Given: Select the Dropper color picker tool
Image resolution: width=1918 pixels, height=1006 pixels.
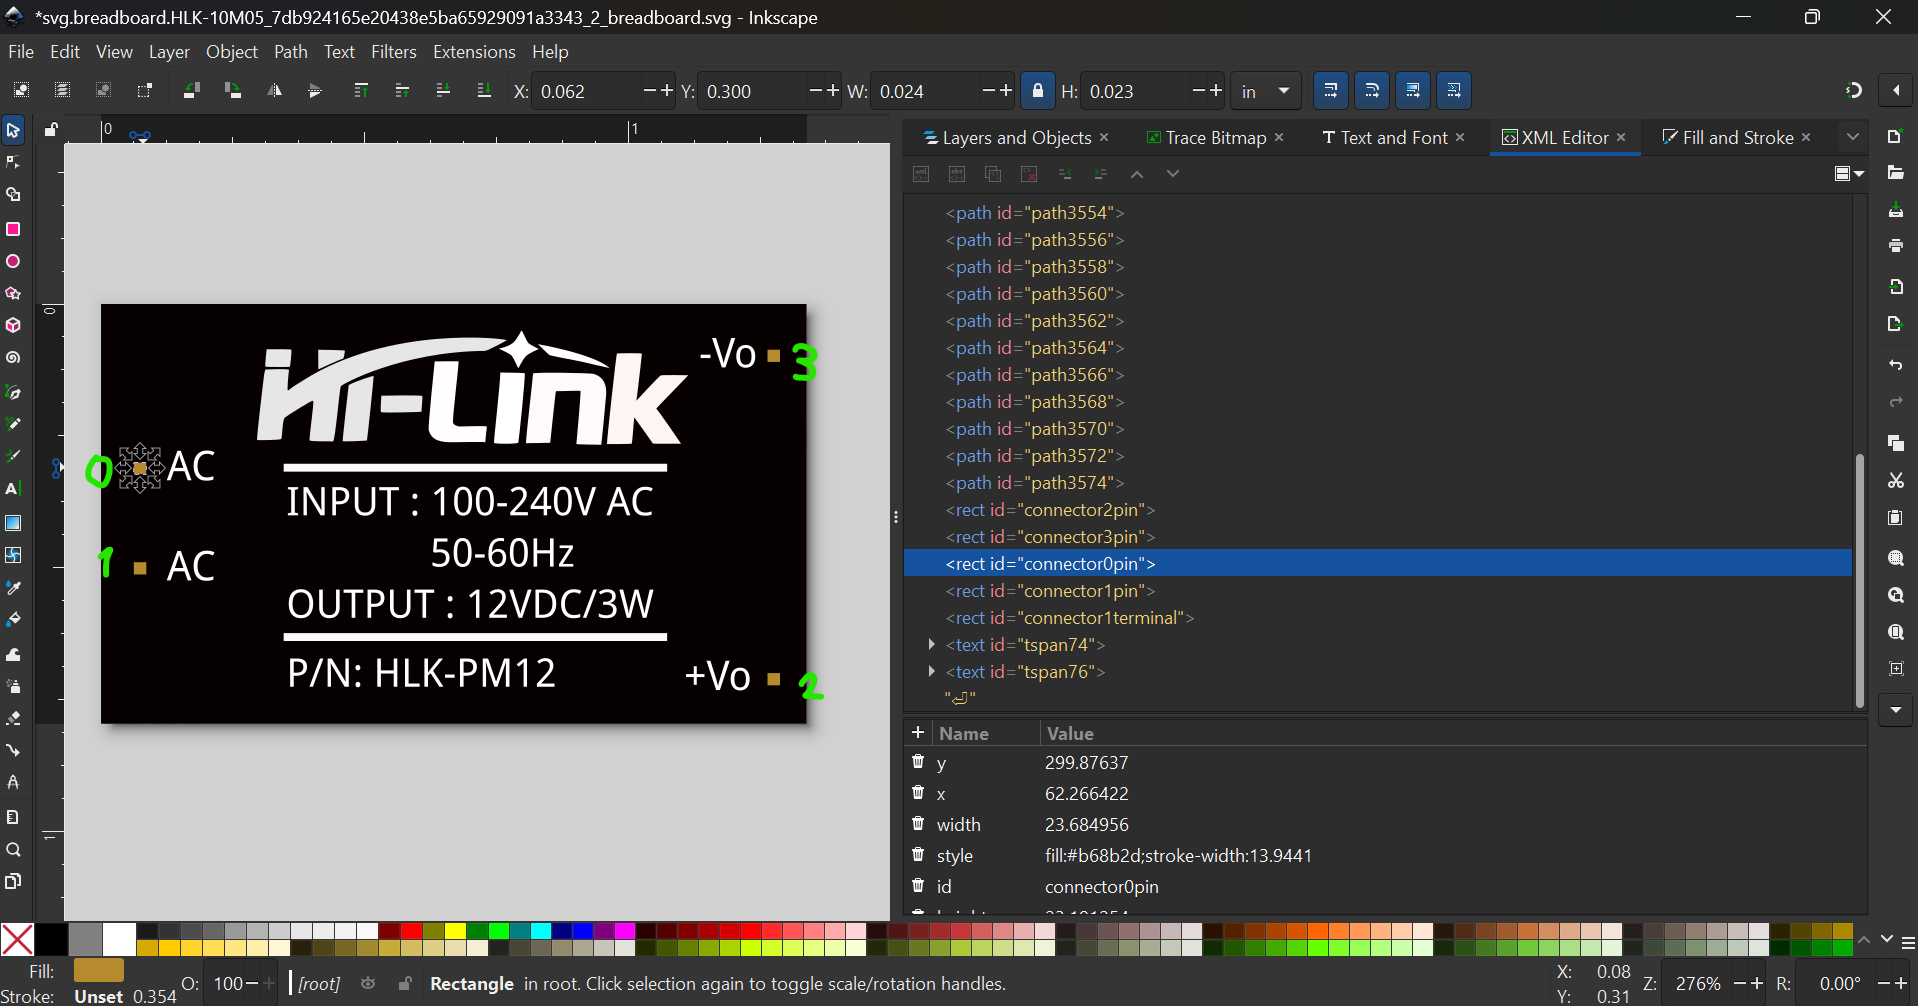Looking at the screenshot, I should pos(13,588).
